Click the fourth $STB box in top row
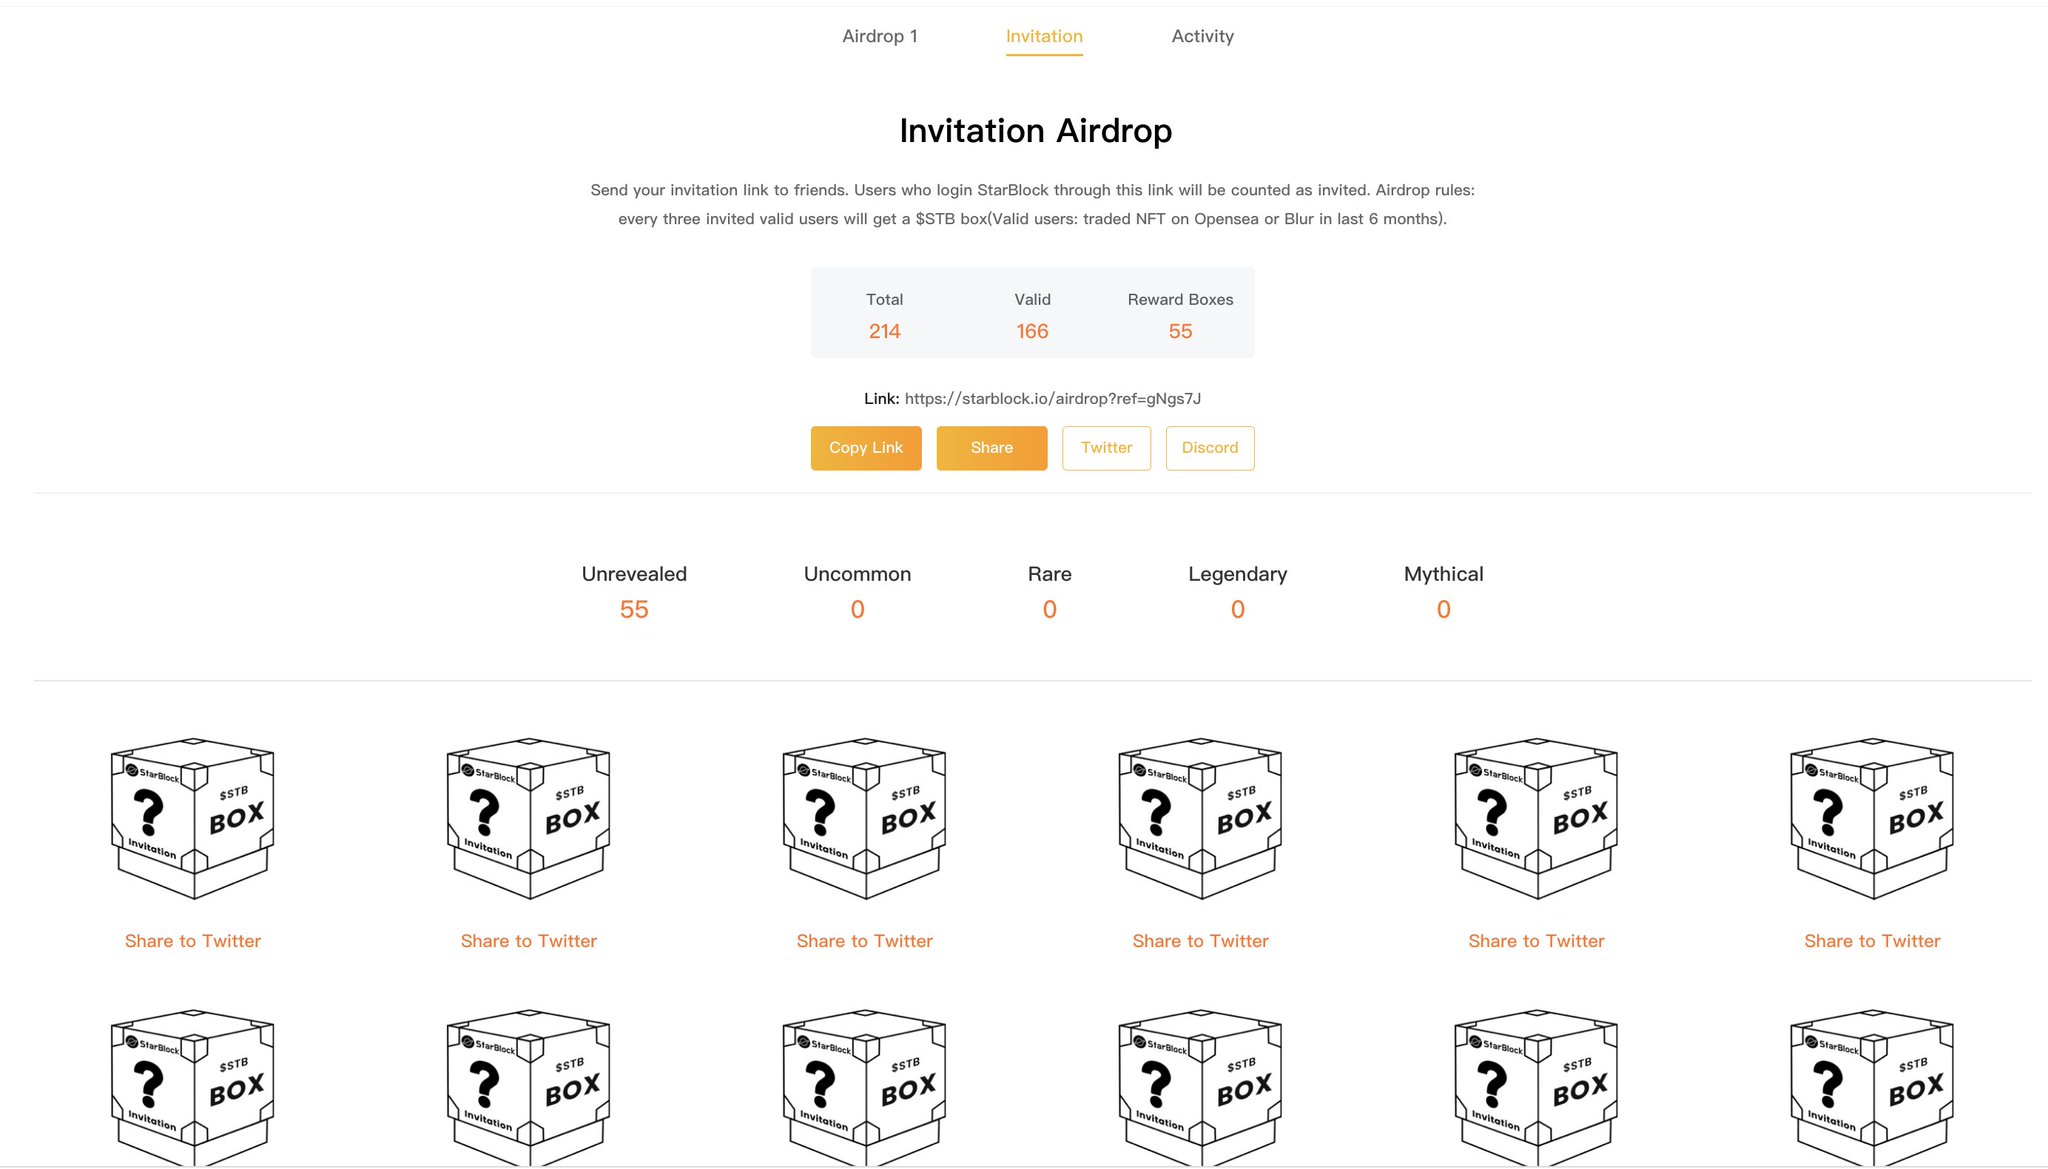 coord(1200,818)
